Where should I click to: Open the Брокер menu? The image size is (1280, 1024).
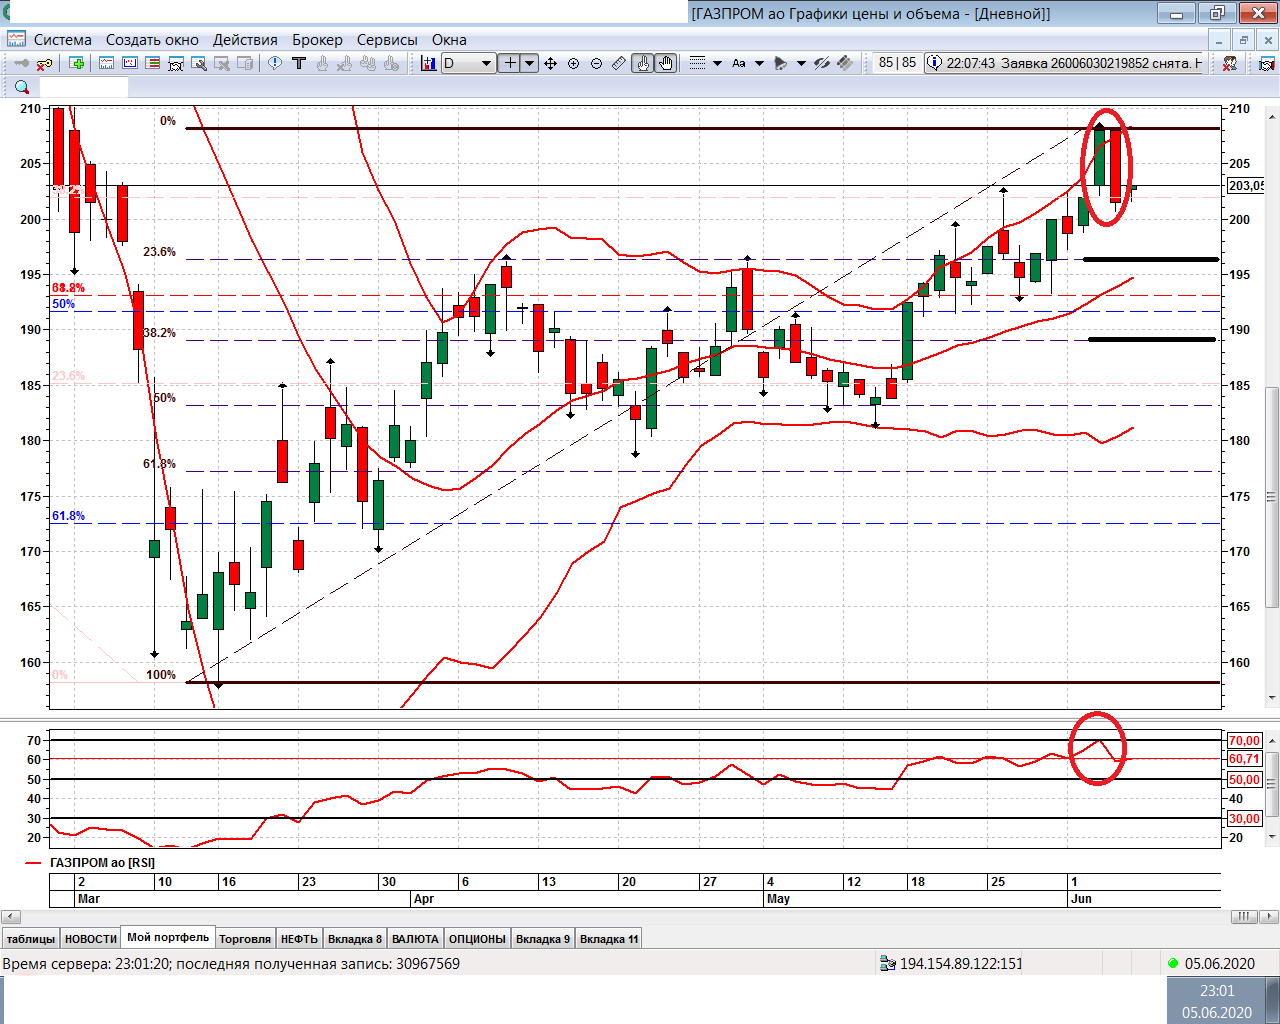point(317,40)
